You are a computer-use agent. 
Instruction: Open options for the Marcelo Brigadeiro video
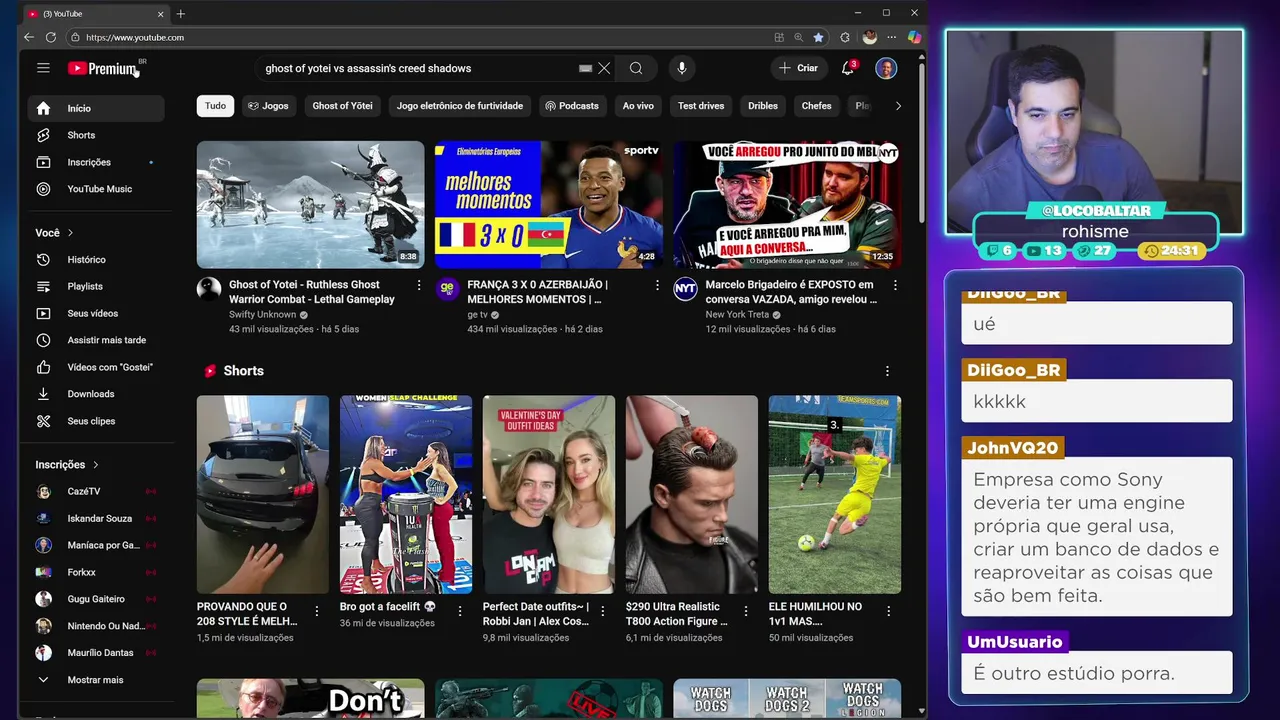coord(895,285)
